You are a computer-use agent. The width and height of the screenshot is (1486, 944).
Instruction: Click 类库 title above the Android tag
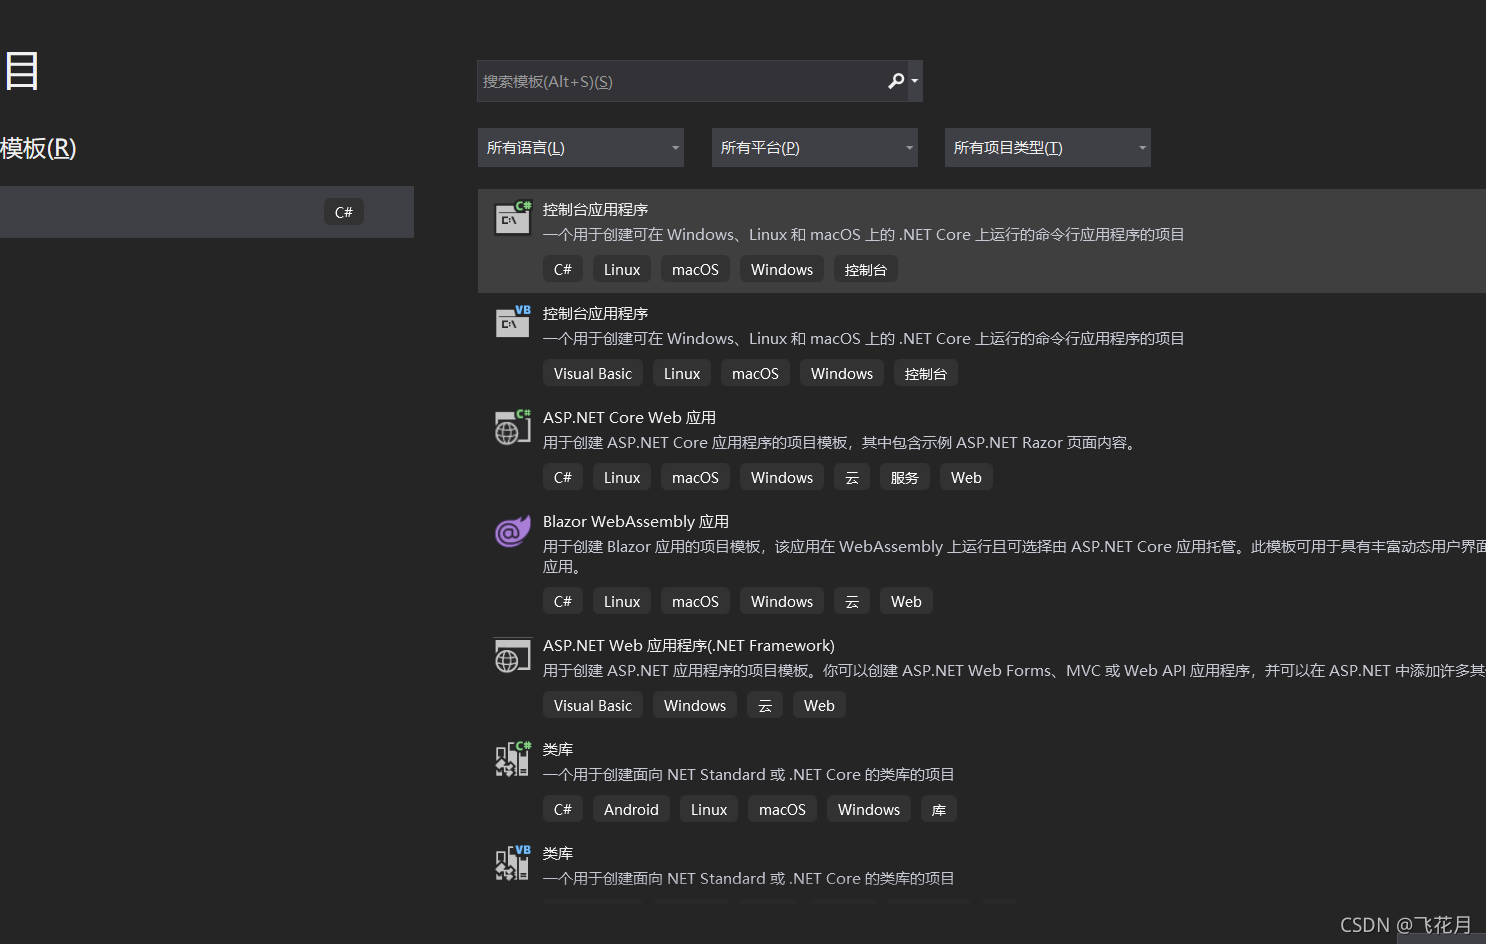coord(558,750)
